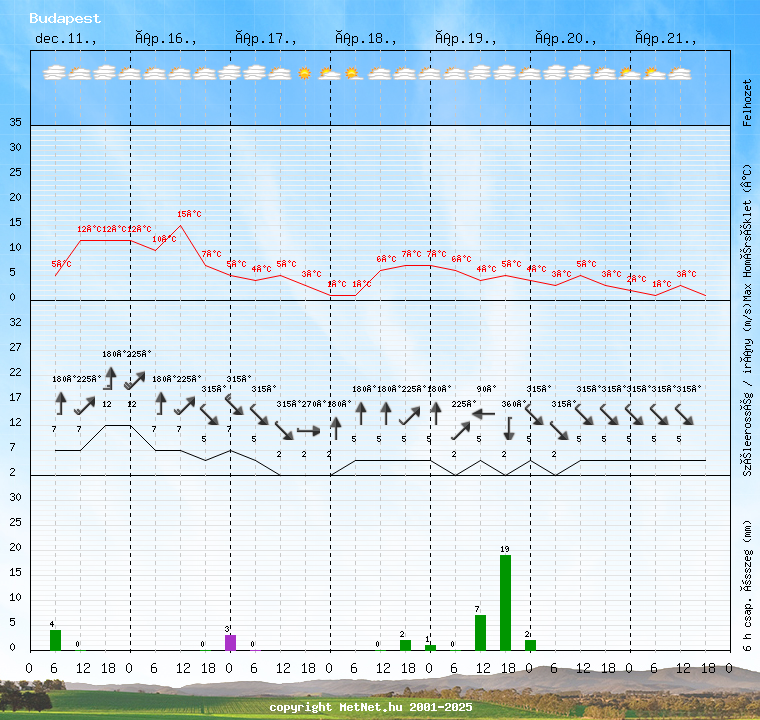Select the dec.11. date label
760x720 pixels.
point(66,39)
